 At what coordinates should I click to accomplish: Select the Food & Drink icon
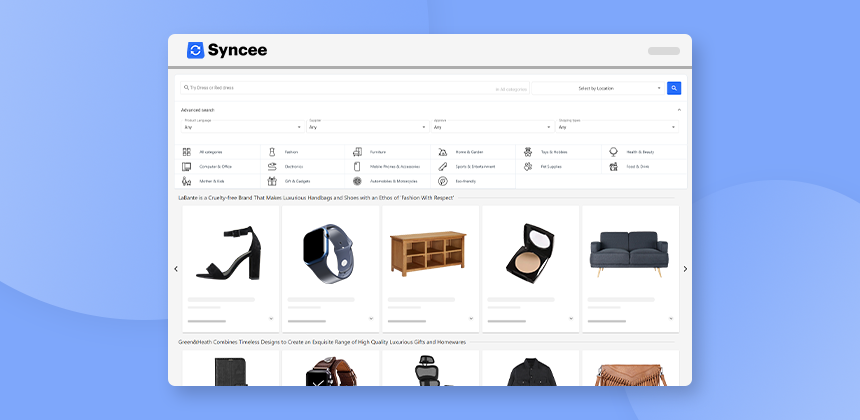pos(613,167)
